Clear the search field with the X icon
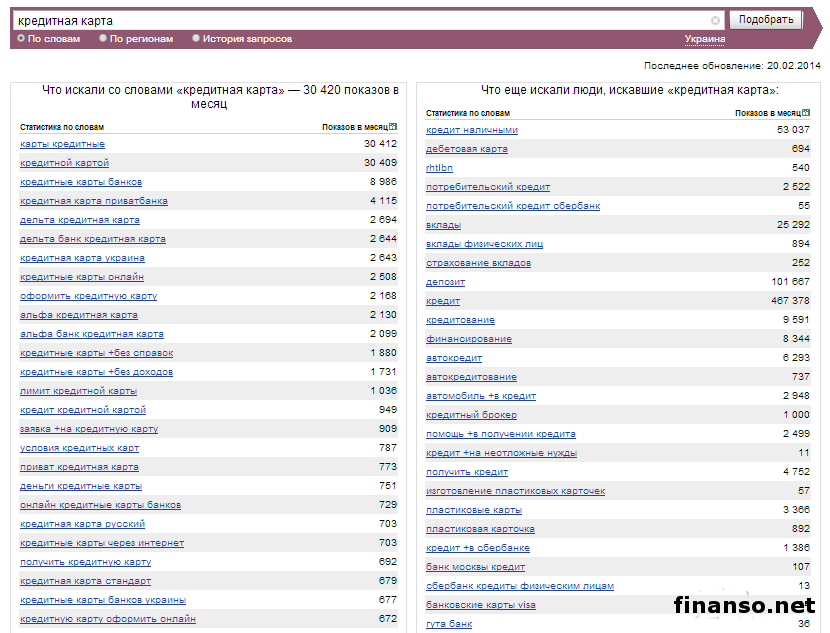 point(715,20)
